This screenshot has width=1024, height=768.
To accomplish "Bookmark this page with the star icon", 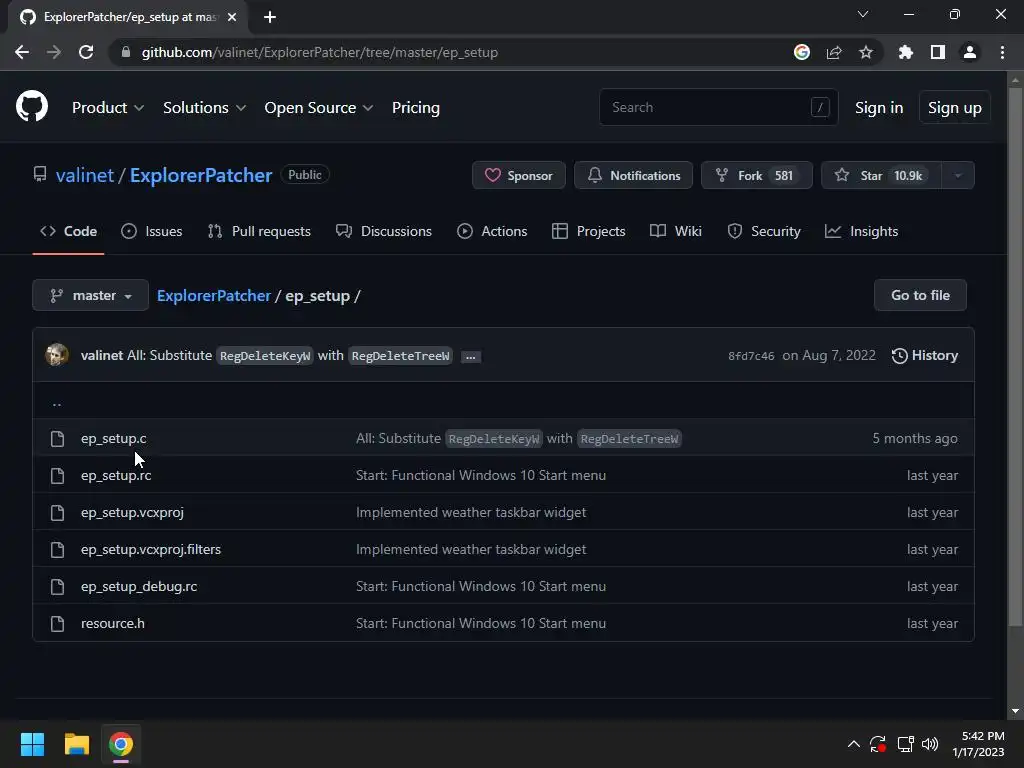I will click(x=866, y=52).
